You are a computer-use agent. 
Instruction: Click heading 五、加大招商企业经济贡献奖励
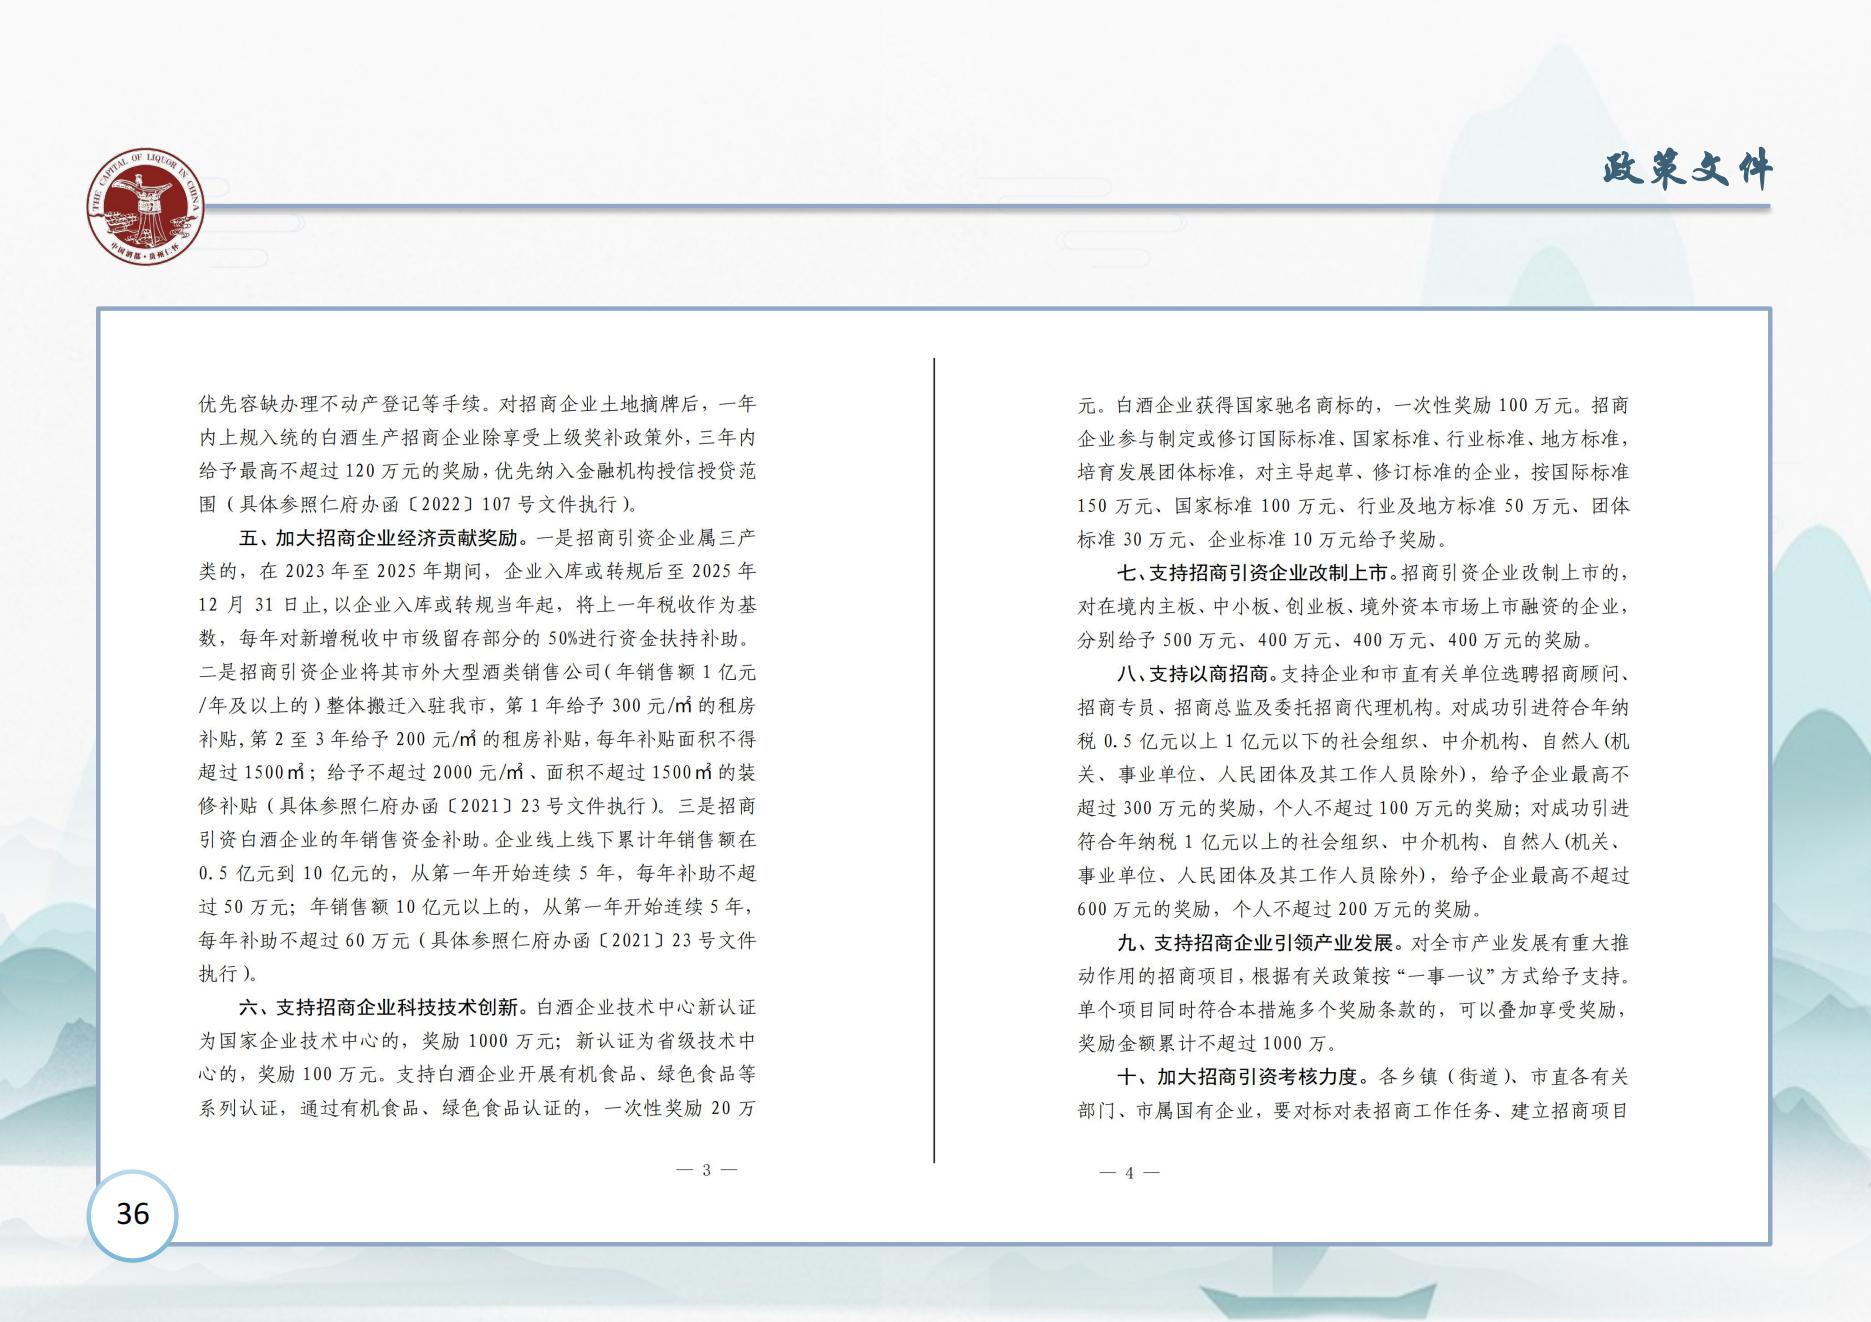click(x=378, y=538)
